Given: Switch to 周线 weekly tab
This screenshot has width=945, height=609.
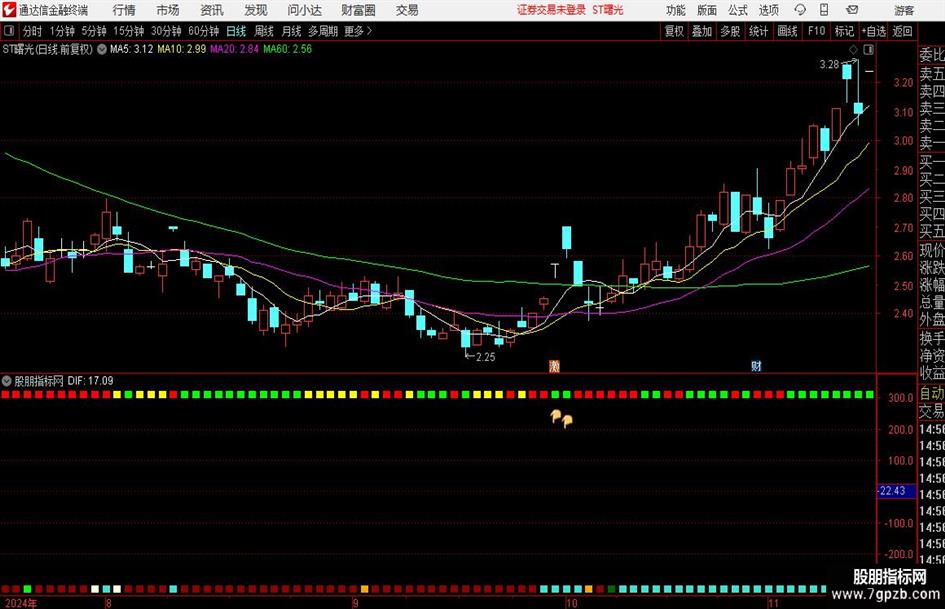Looking at the screenshot, I should (x=264, y=31).
